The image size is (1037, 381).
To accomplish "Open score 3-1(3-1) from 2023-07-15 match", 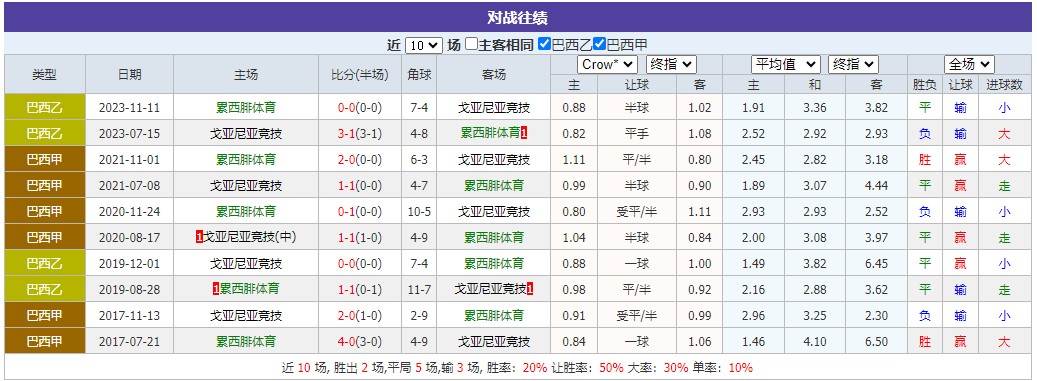I will point(360,134).
